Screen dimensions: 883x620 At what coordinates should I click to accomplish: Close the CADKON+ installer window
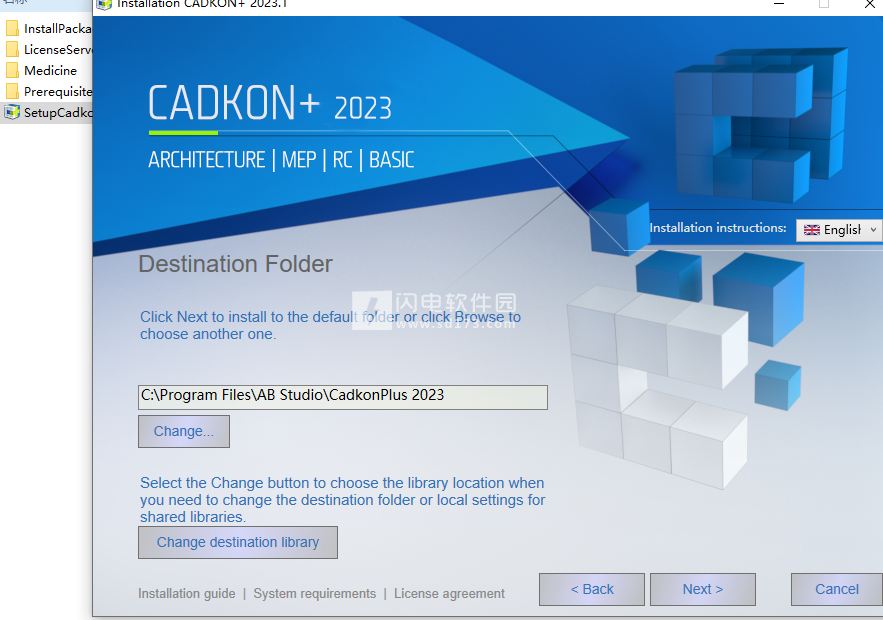[x=869, y=5]
